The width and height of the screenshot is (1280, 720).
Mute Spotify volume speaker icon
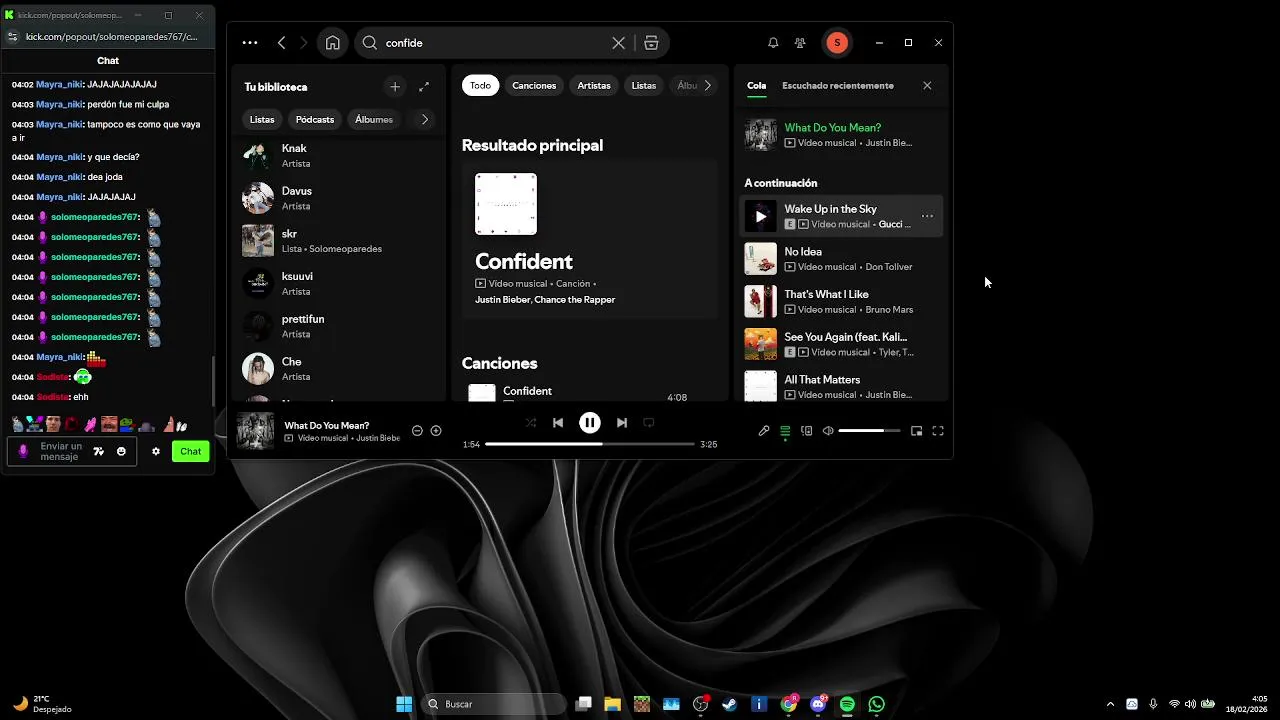pyautogui.click(x=828, y=431)
